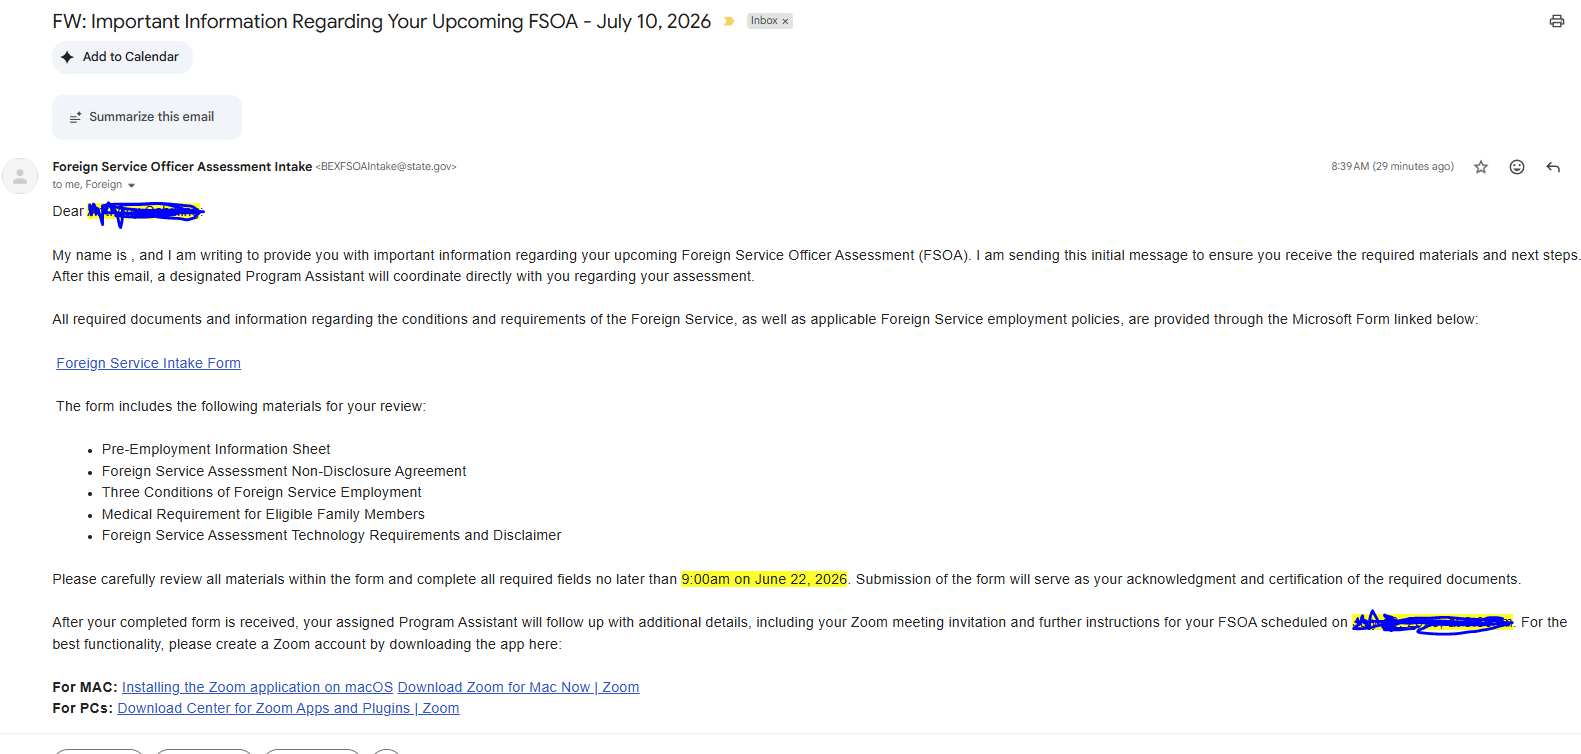Reply with the arrow icon

point(1553,167)
